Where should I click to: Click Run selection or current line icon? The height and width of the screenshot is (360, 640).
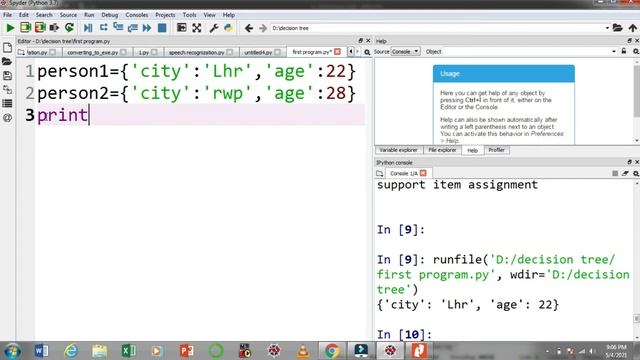54,28
